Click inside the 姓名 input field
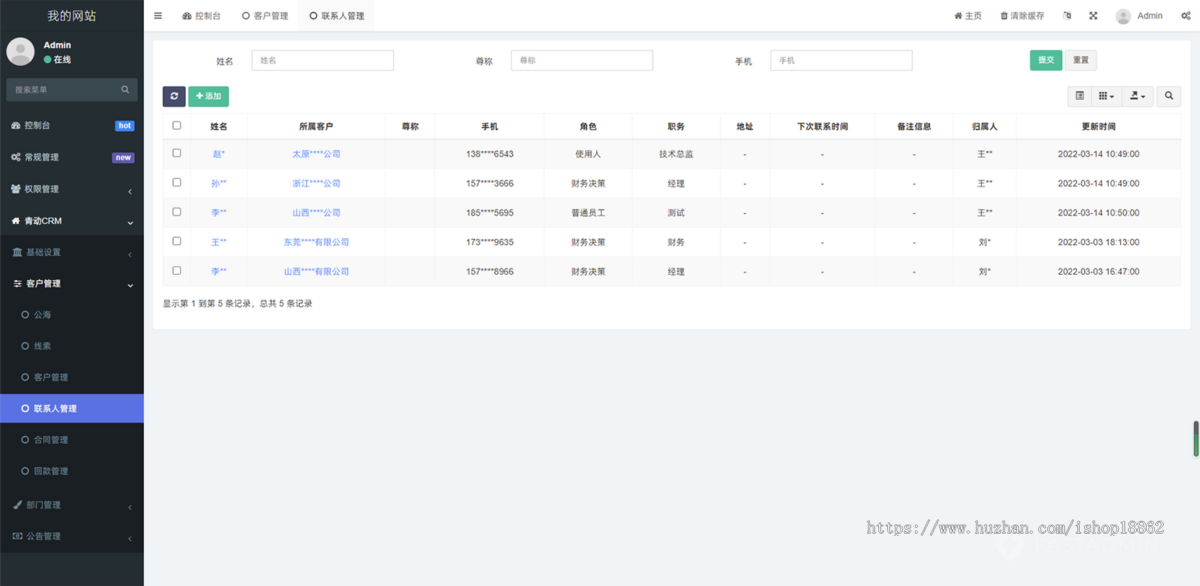This screenshot has width=1200, height=586. (322, 60)
